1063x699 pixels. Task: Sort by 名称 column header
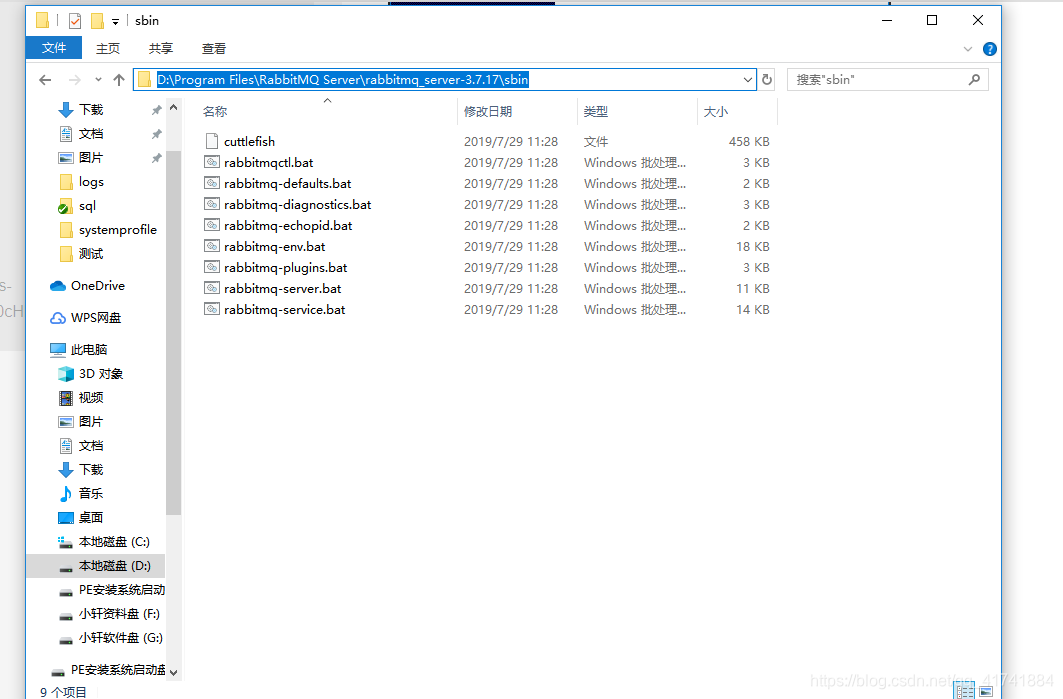click(215, 112)
